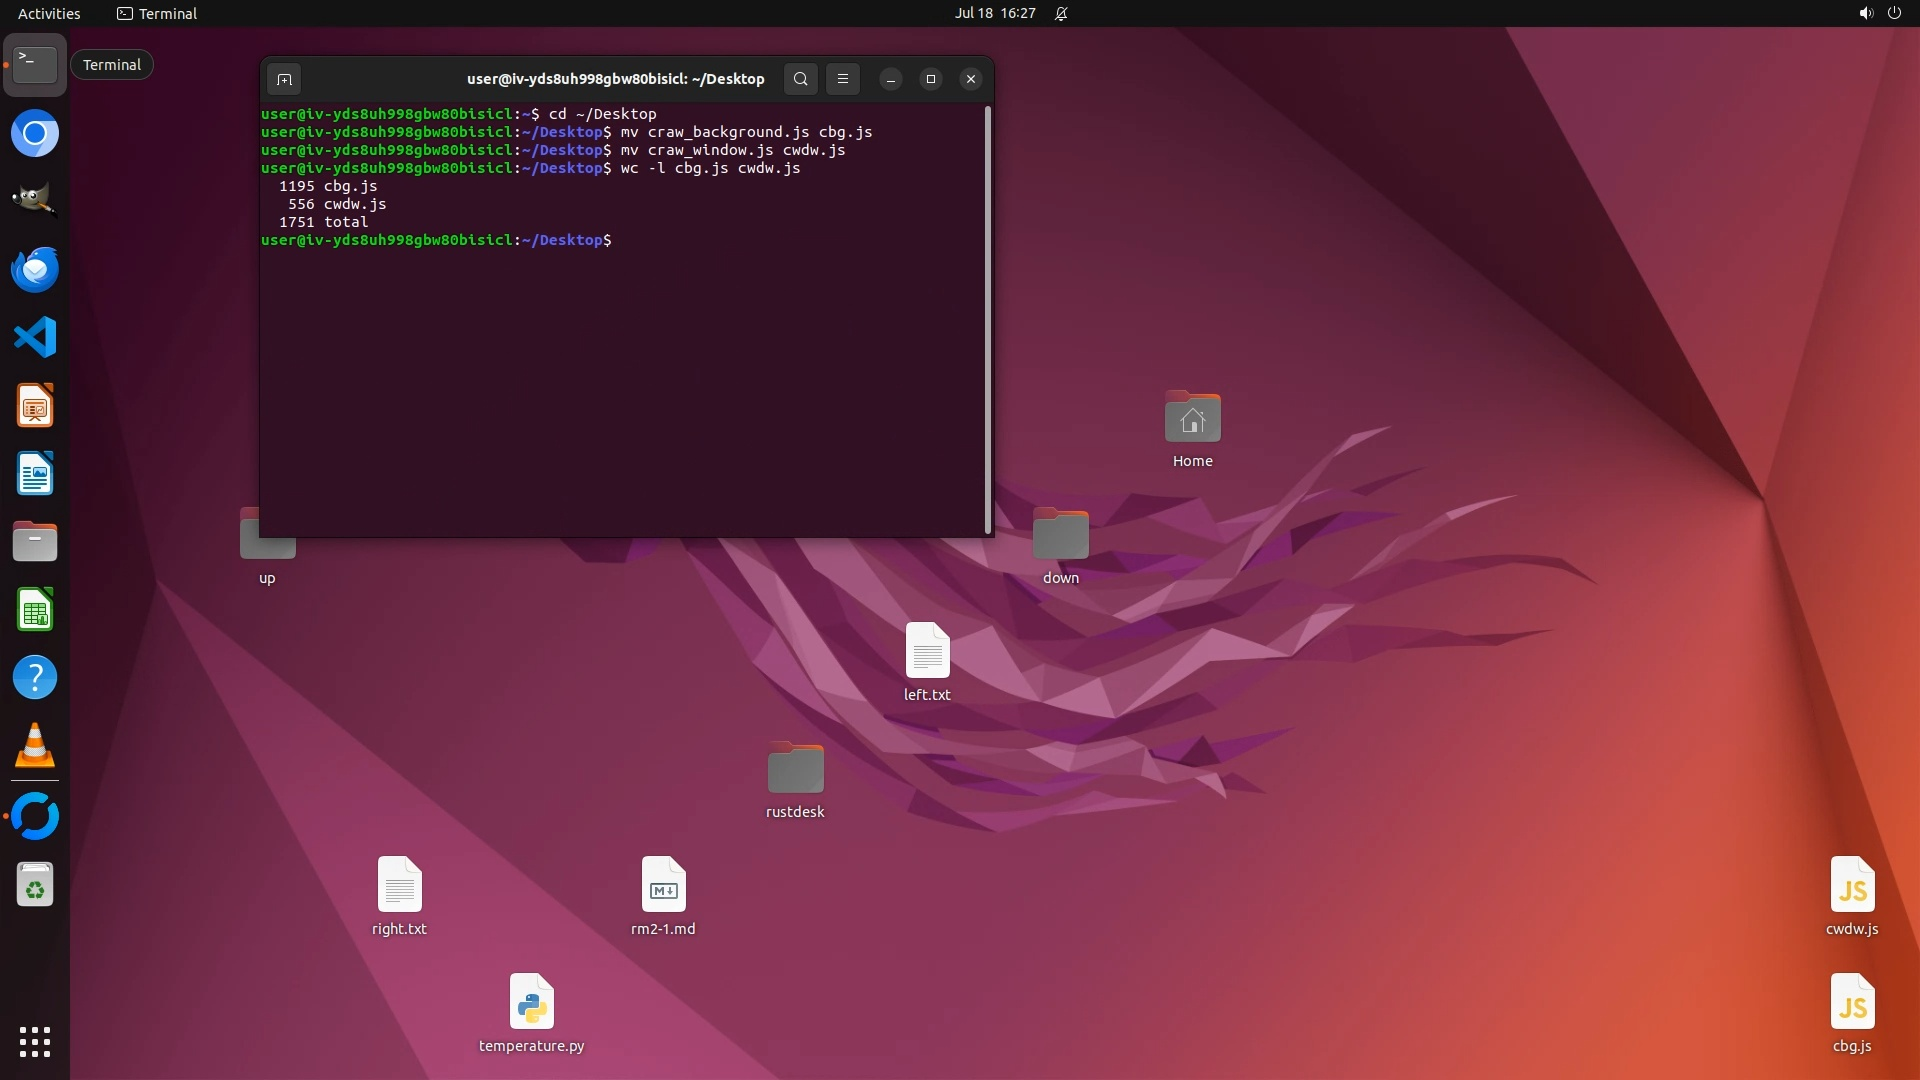
Task: Select the cbg.js desktop file
Action: pyautogui.click(x=1852, y=1004)
